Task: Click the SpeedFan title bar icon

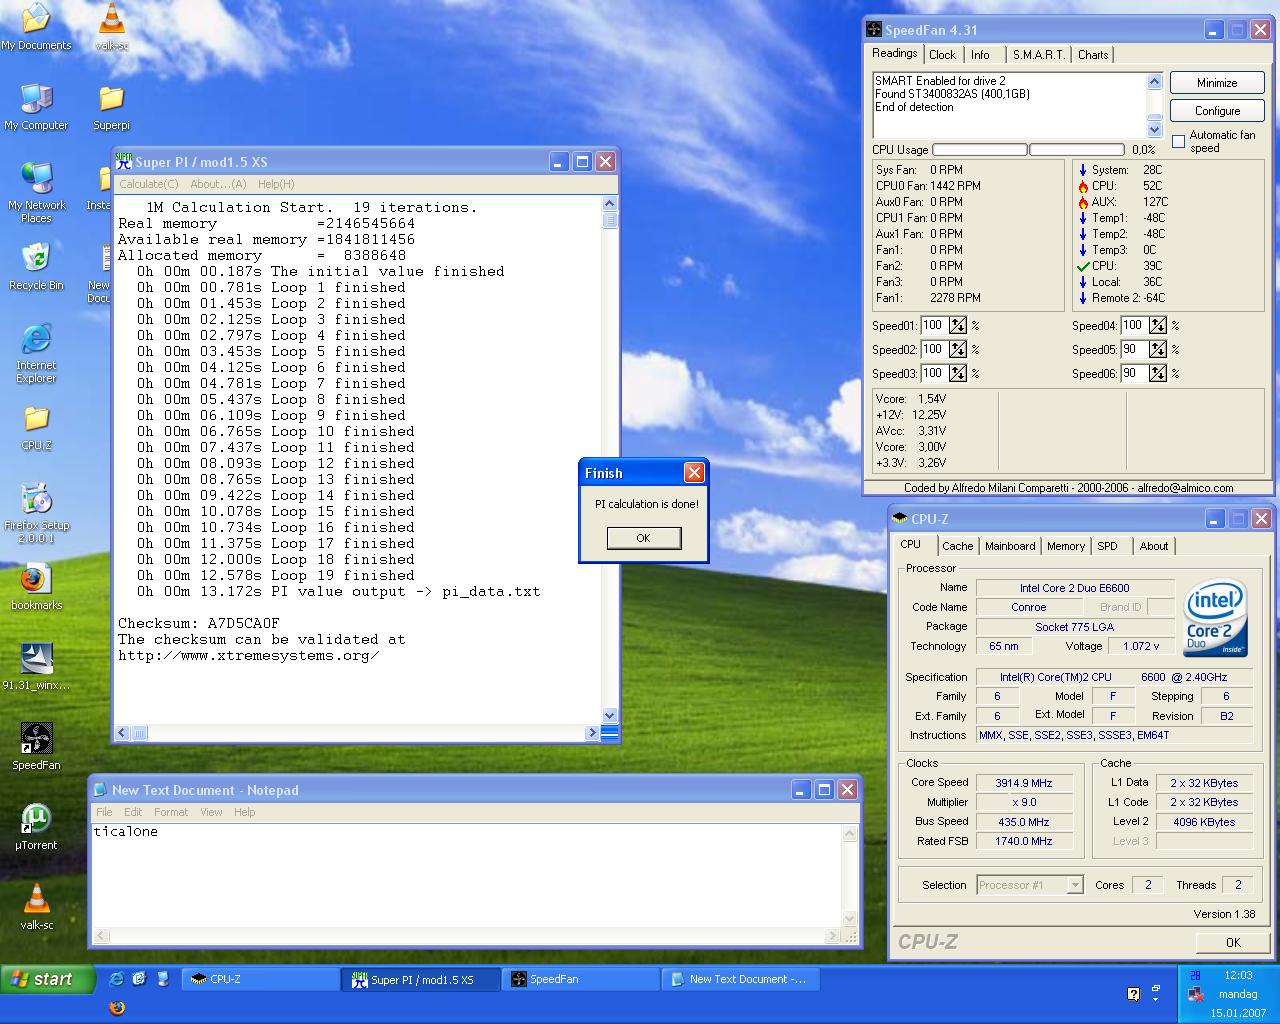Action: 874,30
